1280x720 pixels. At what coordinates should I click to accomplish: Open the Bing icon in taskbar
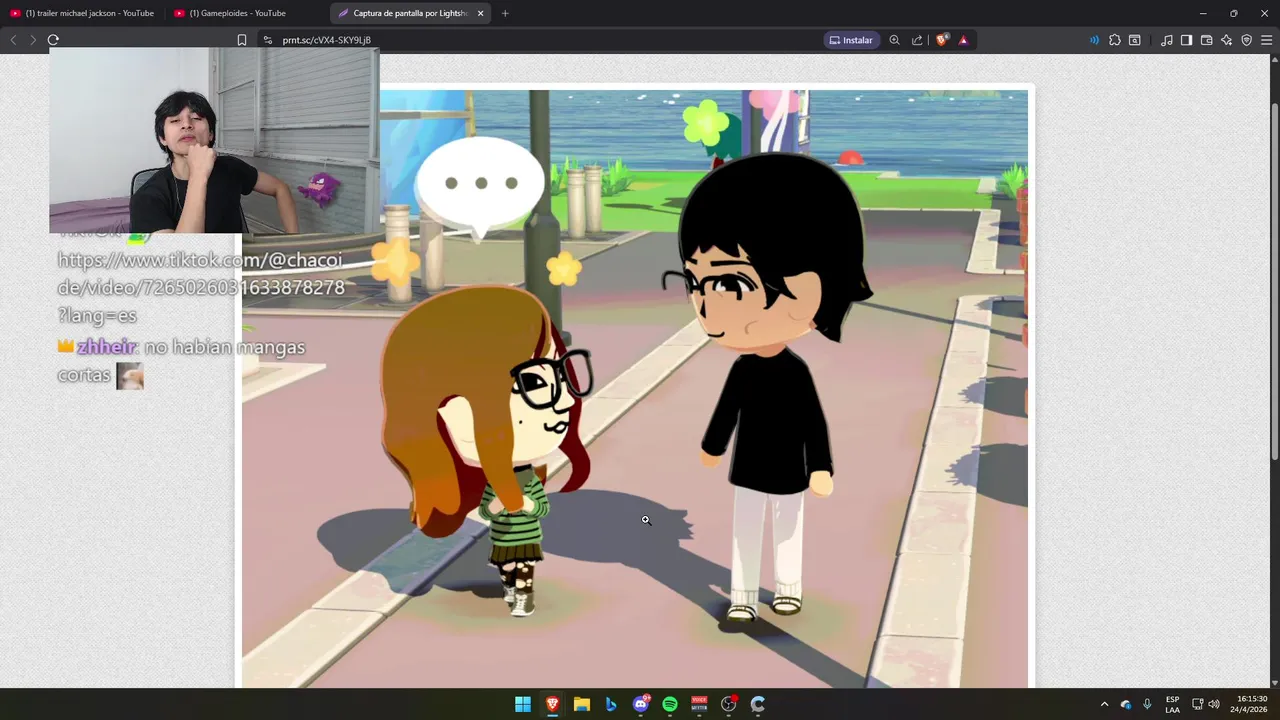point(611,704)
